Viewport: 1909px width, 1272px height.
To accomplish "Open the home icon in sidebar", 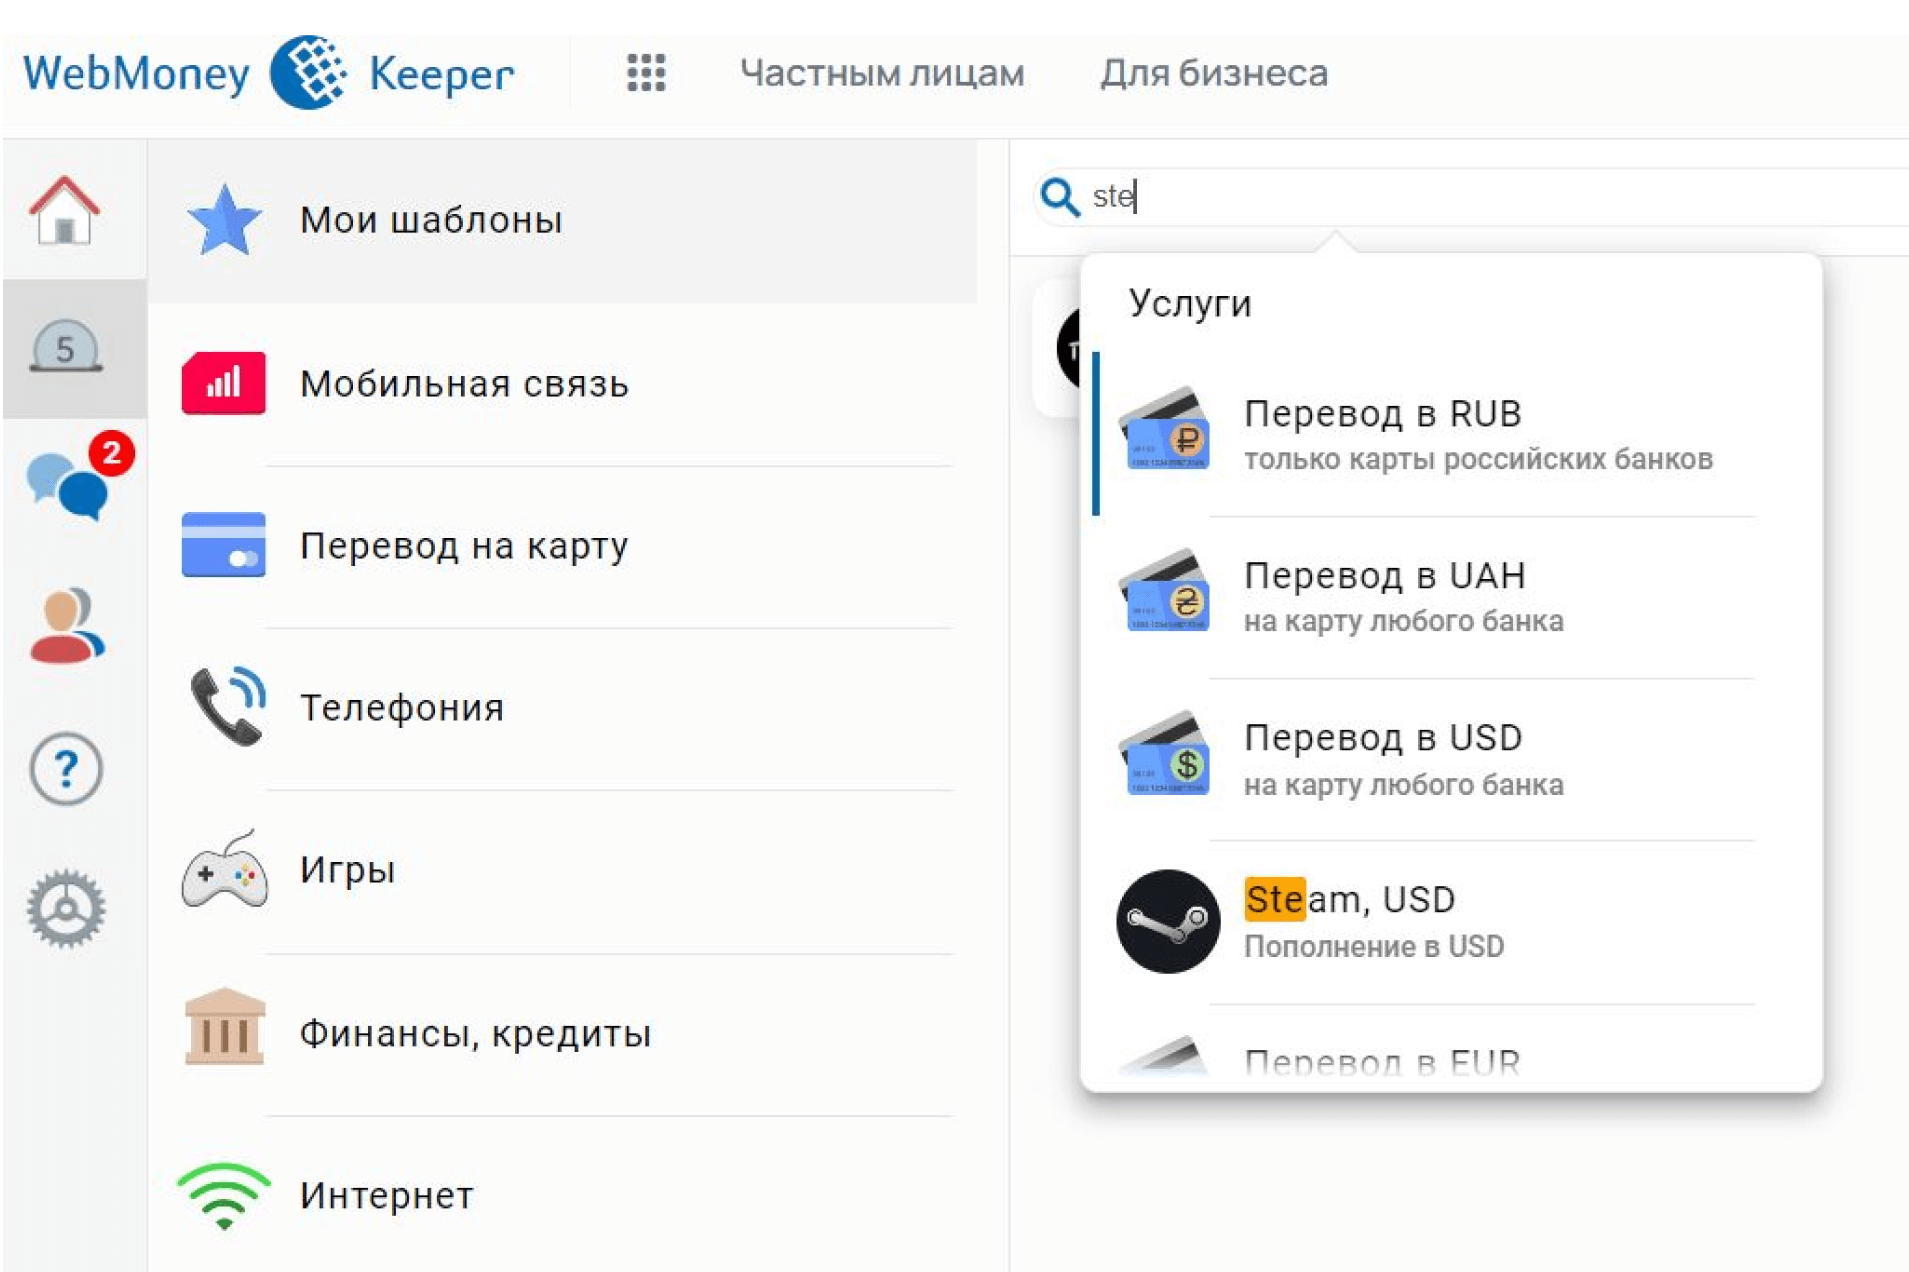I will [65, 211].
